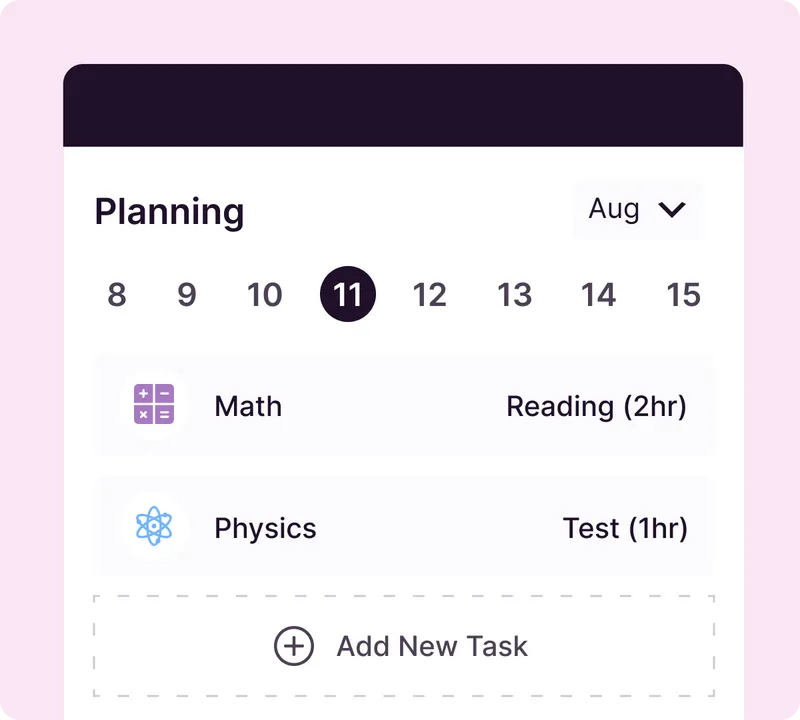The image size is (800, 720).
Task: Click the highlighted date 11
Action: [346, 294]
